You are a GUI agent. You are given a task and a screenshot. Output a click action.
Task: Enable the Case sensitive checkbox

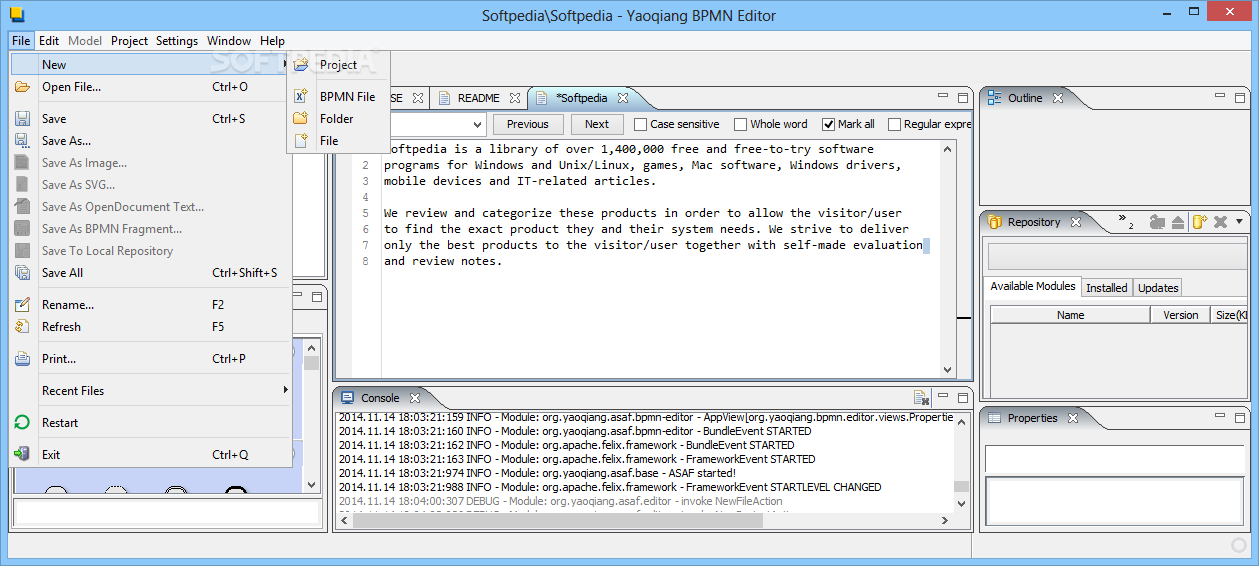pos(641,125)
